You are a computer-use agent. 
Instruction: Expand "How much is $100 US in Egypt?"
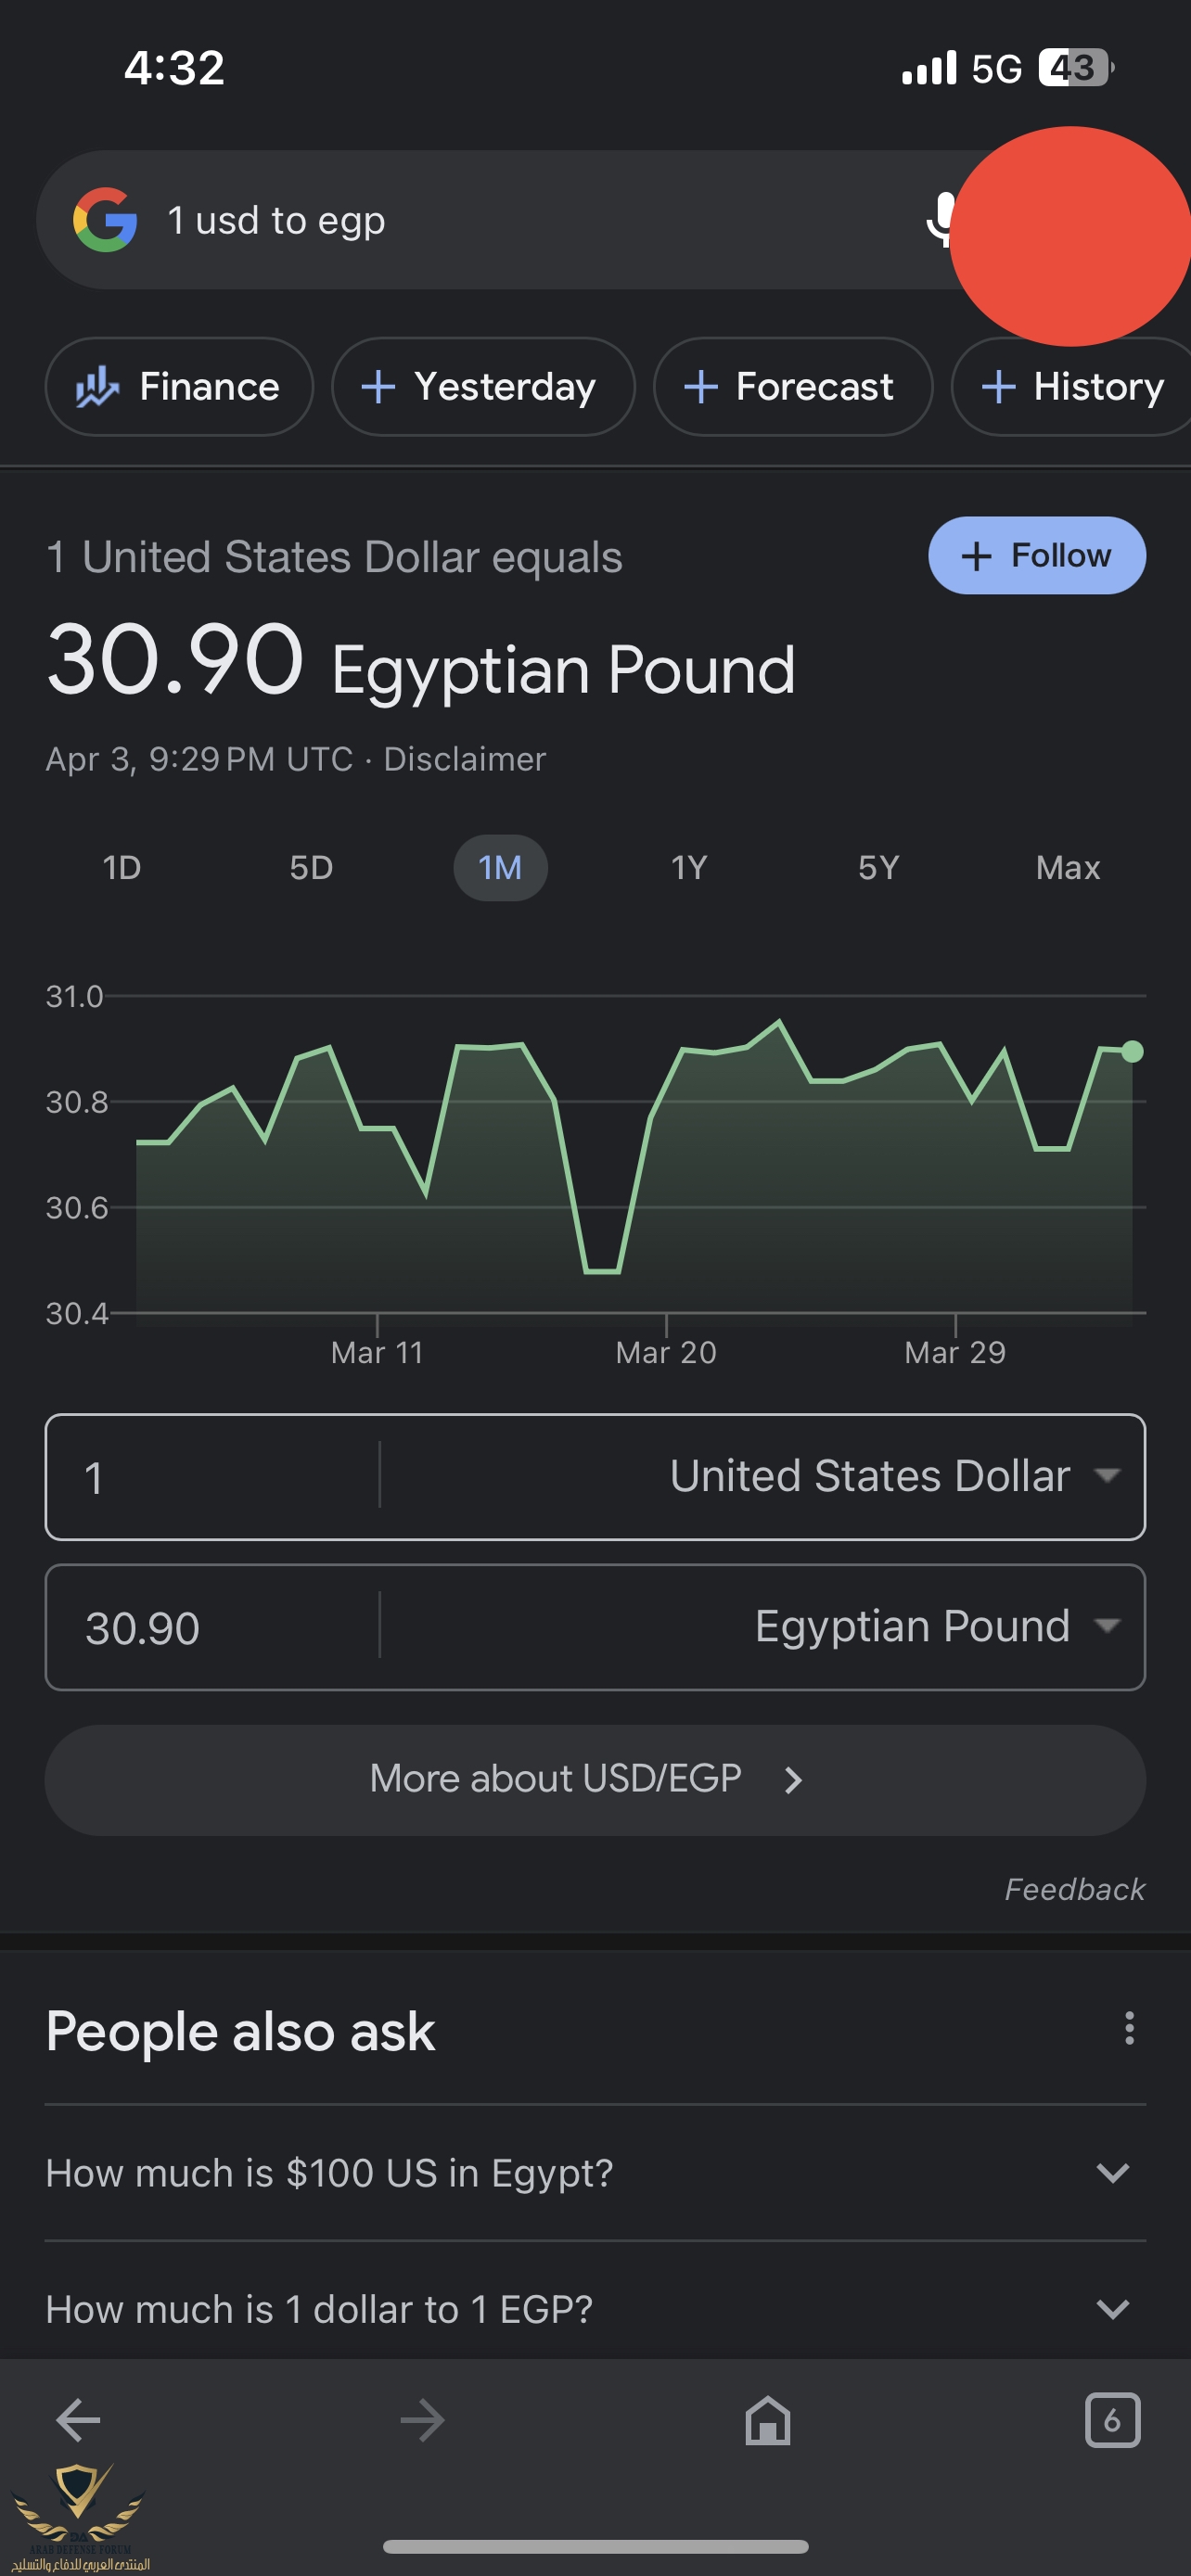595,2173
